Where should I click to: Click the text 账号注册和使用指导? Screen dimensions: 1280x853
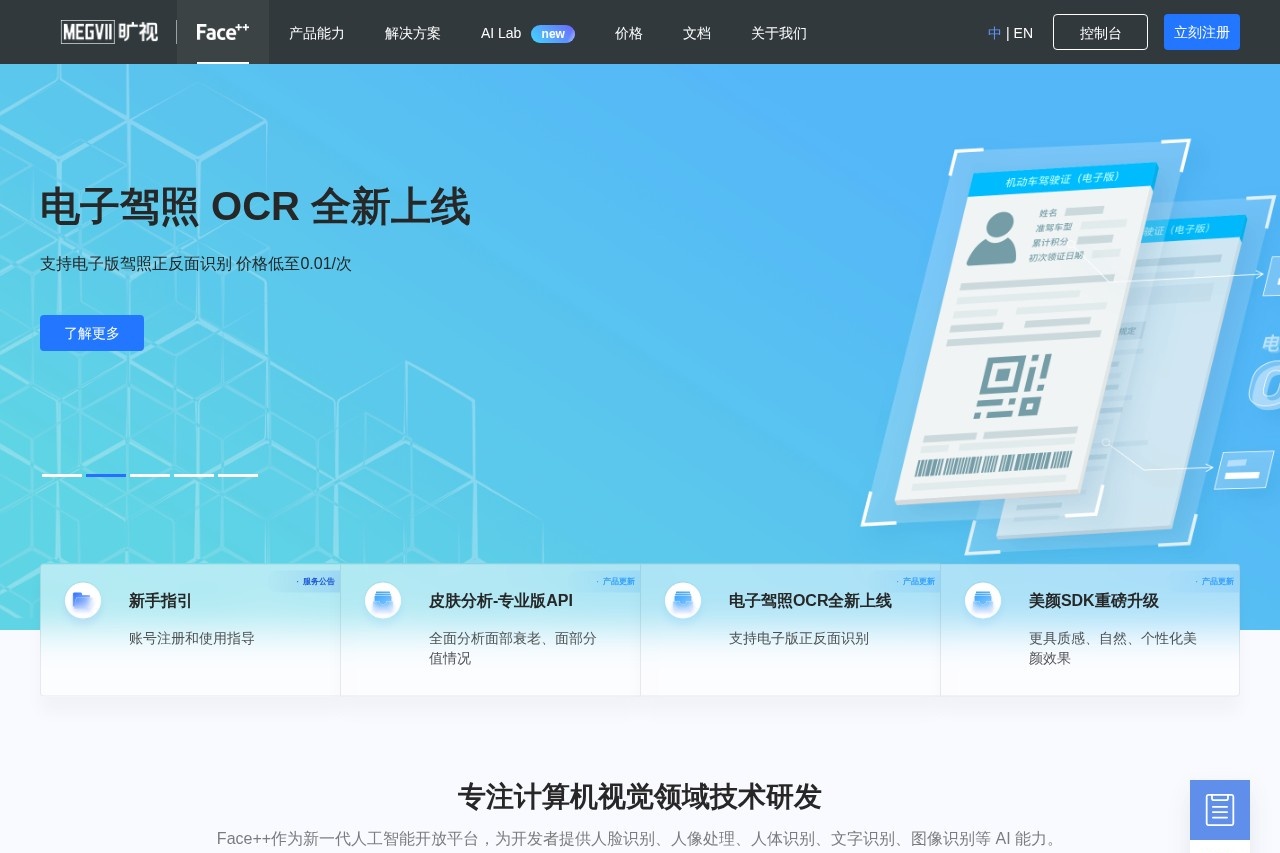pyautogui.click(x=192, y=638)
